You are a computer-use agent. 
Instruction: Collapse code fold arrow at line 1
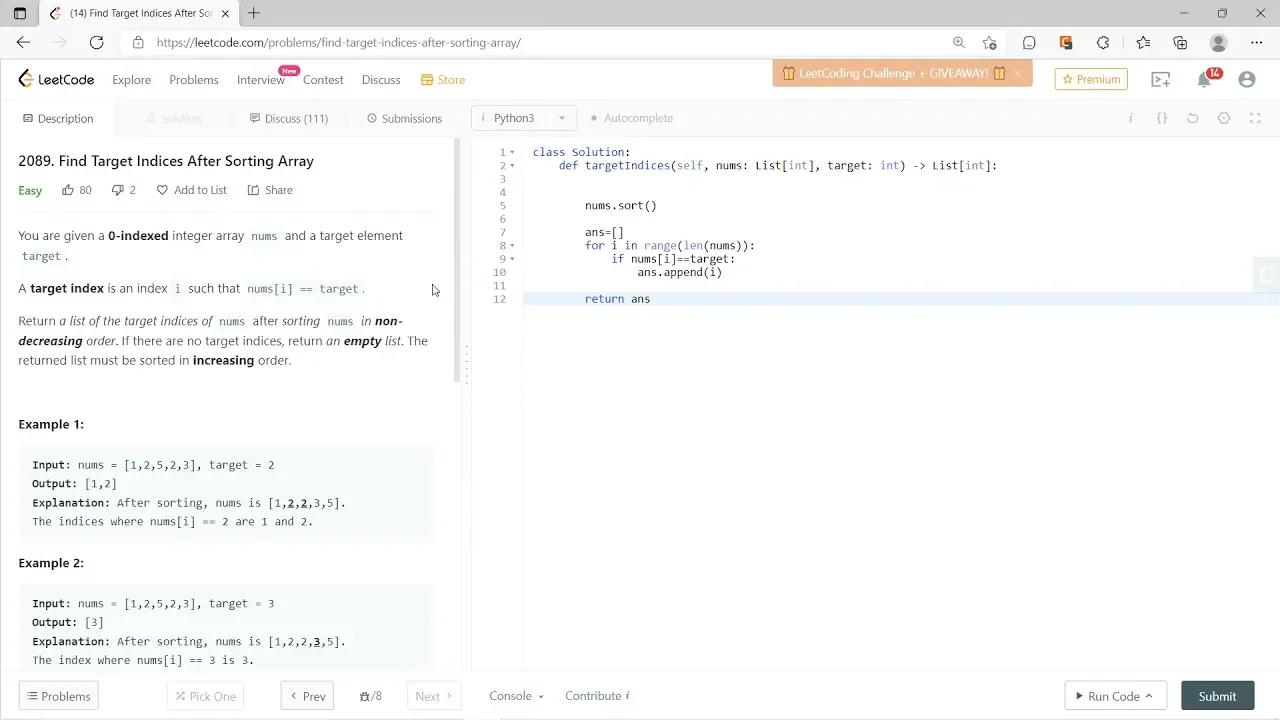click(x=513, y=152)
